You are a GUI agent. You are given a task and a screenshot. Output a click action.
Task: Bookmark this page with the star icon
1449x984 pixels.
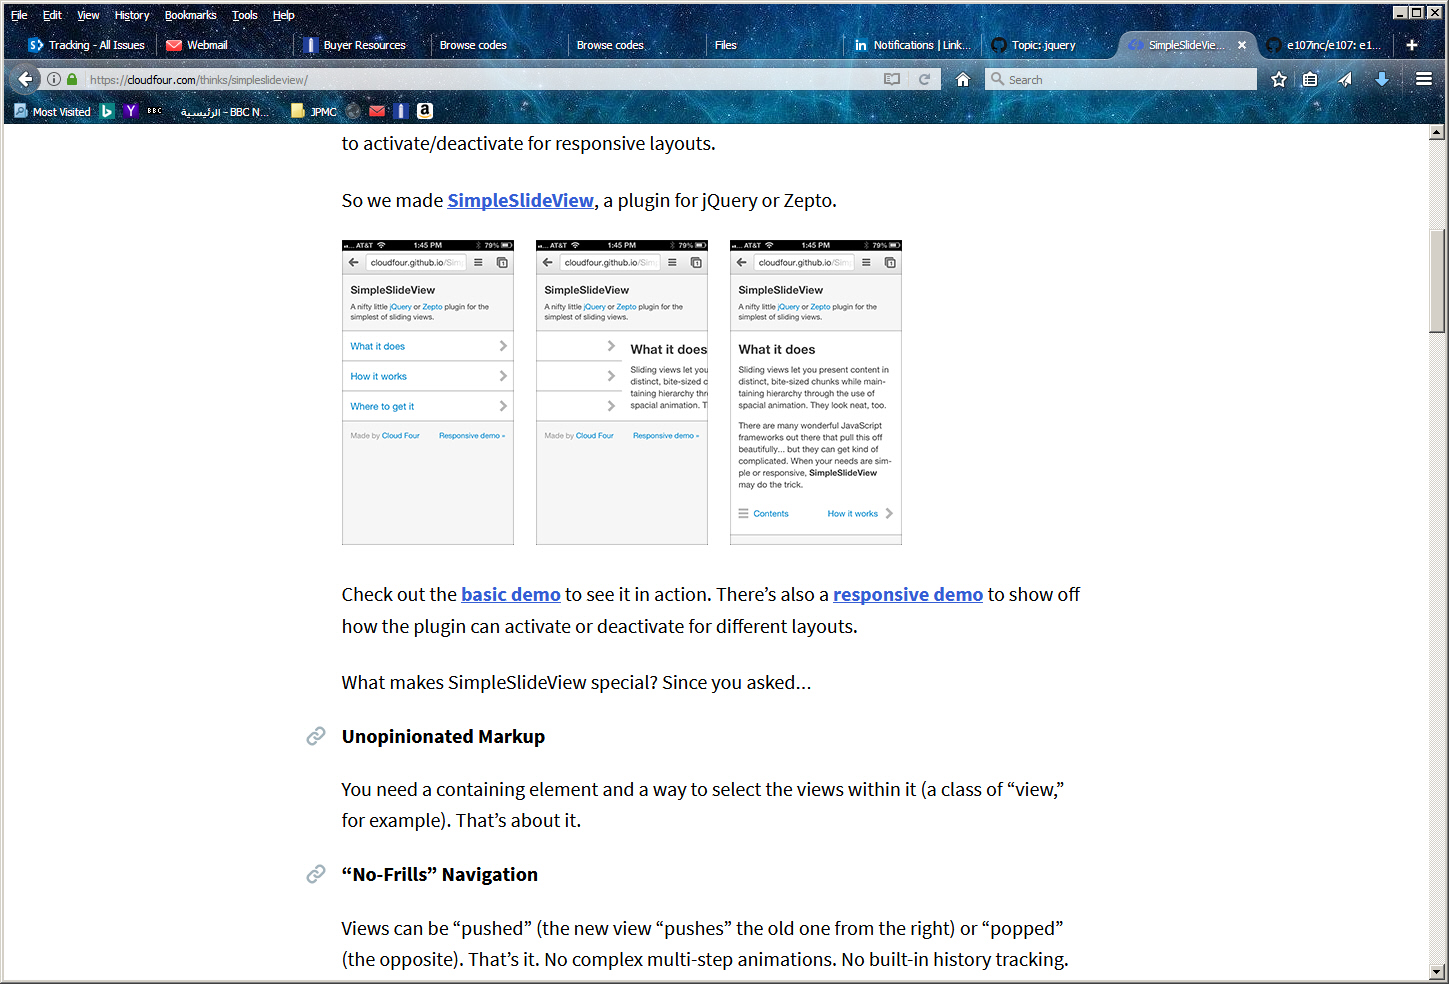1278,79
